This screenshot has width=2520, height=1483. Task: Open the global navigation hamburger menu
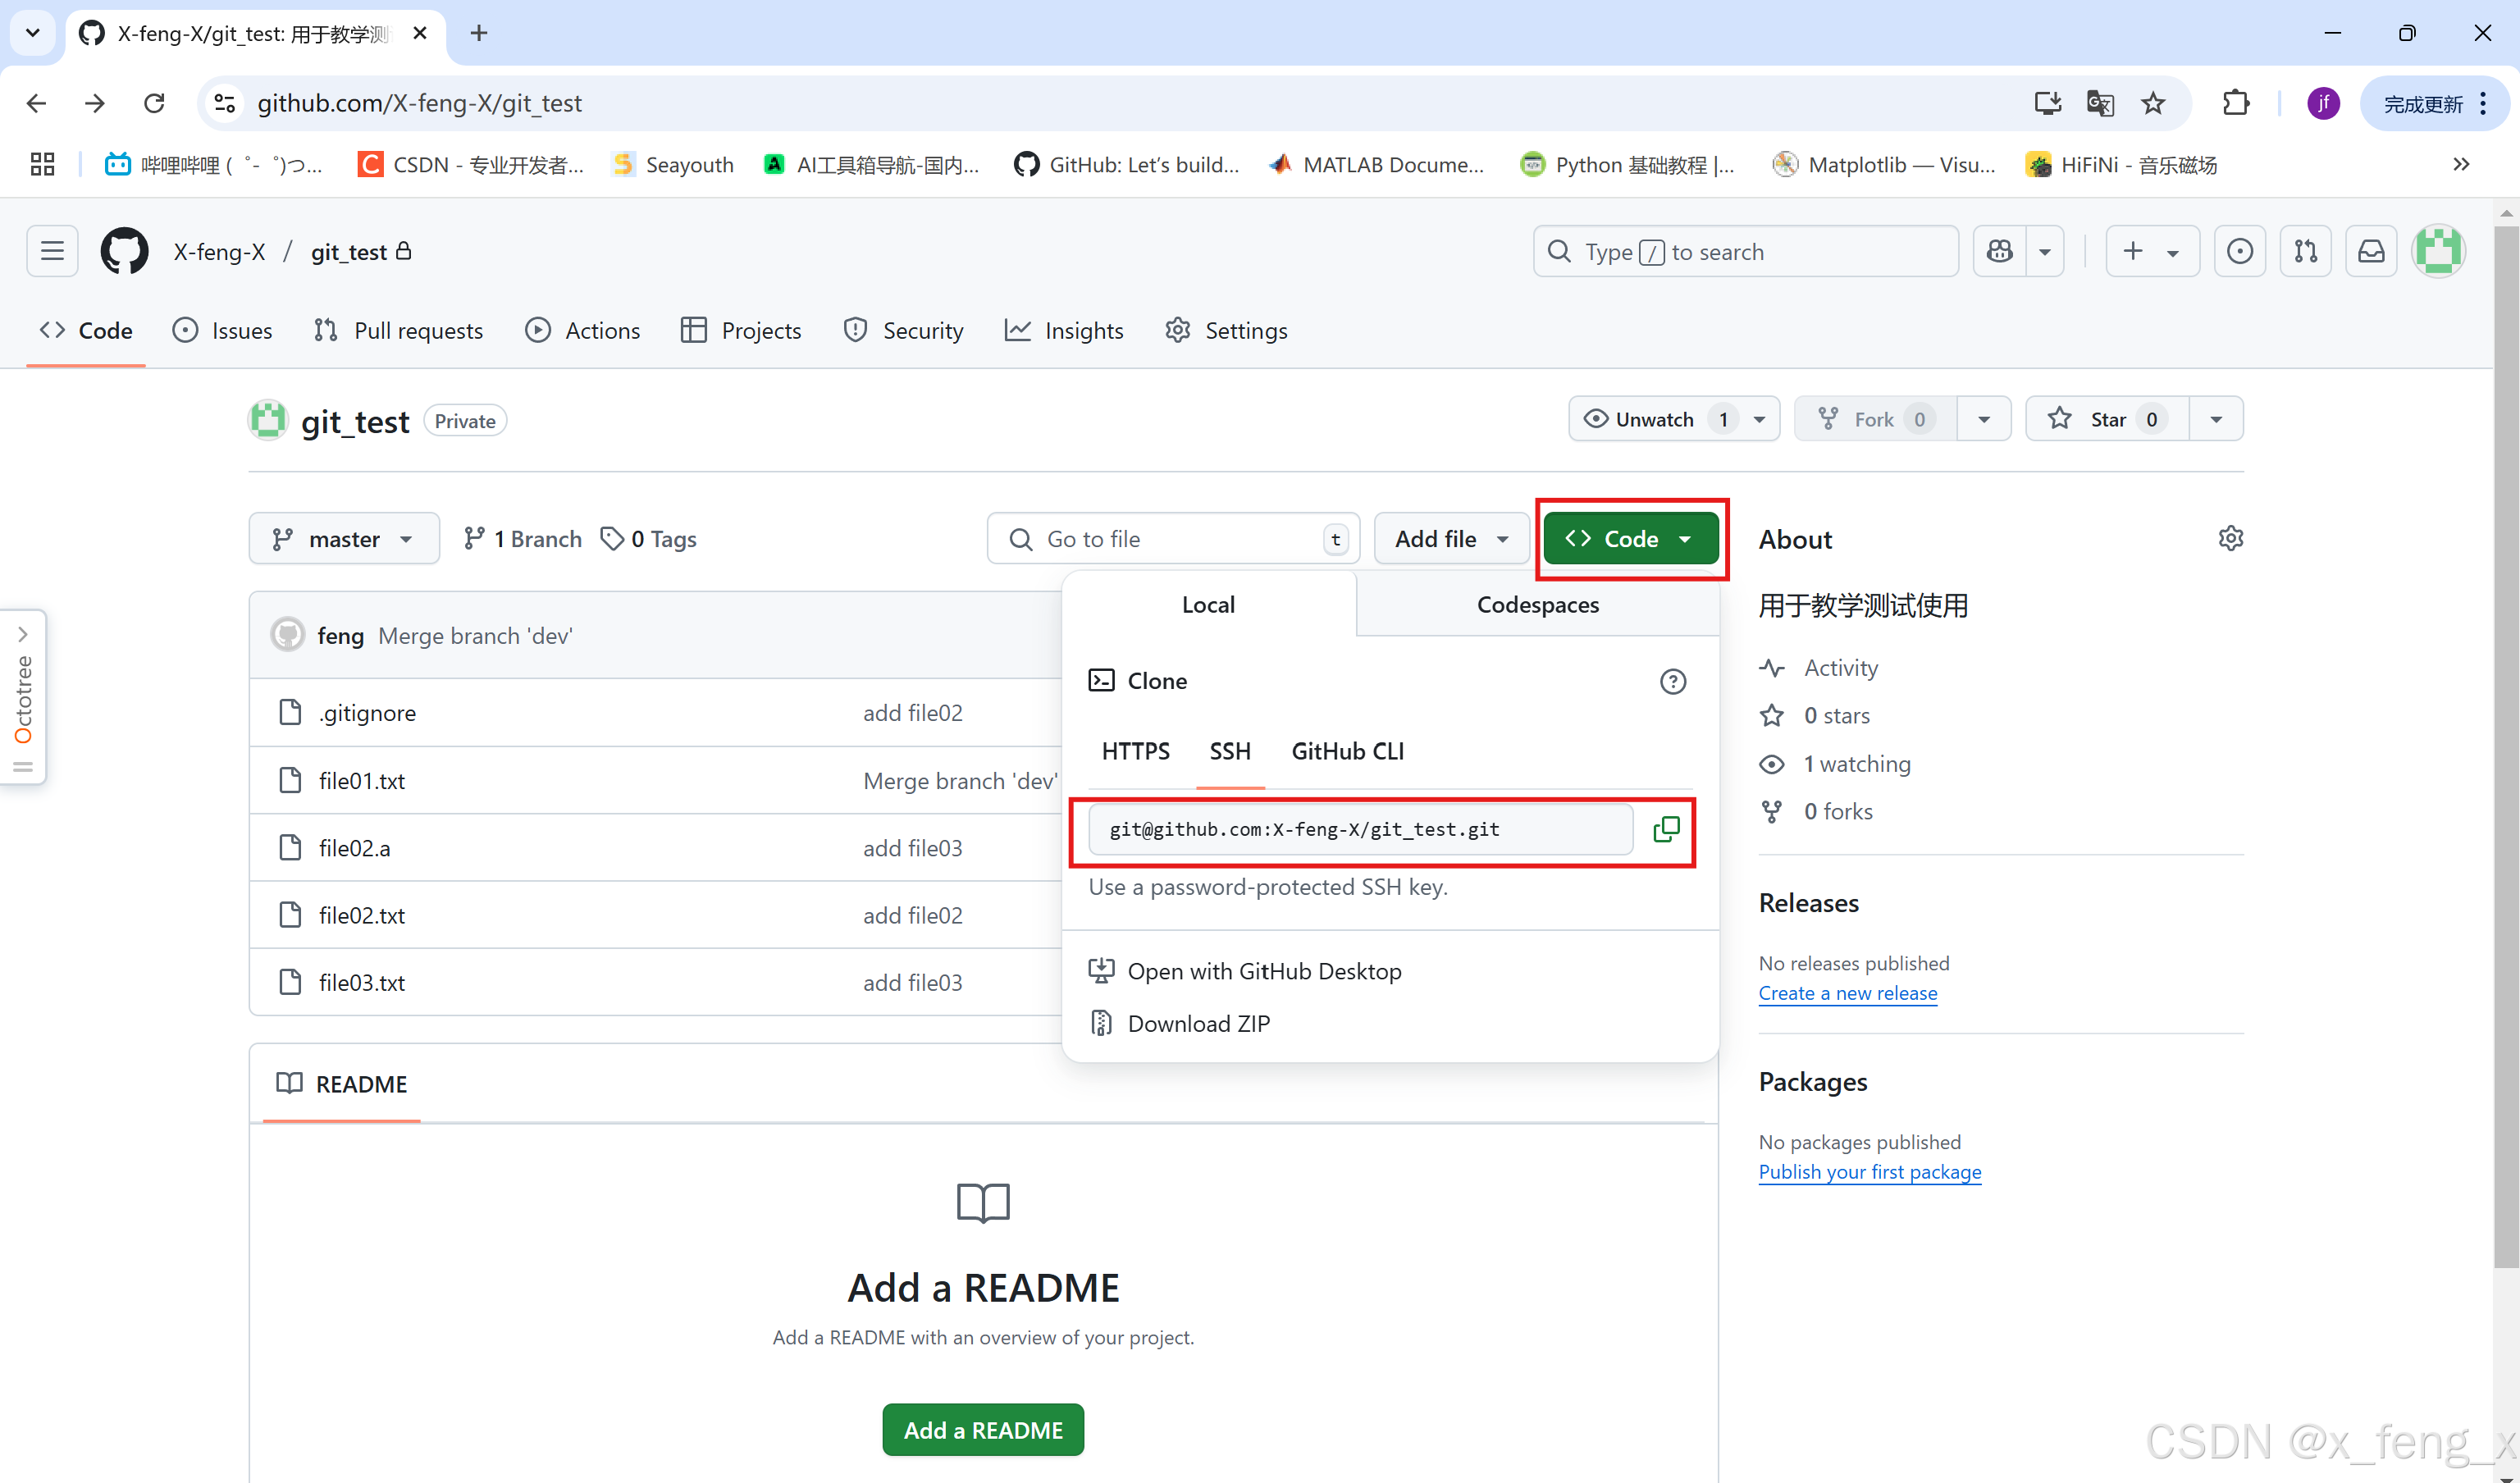tap(52, 251)
